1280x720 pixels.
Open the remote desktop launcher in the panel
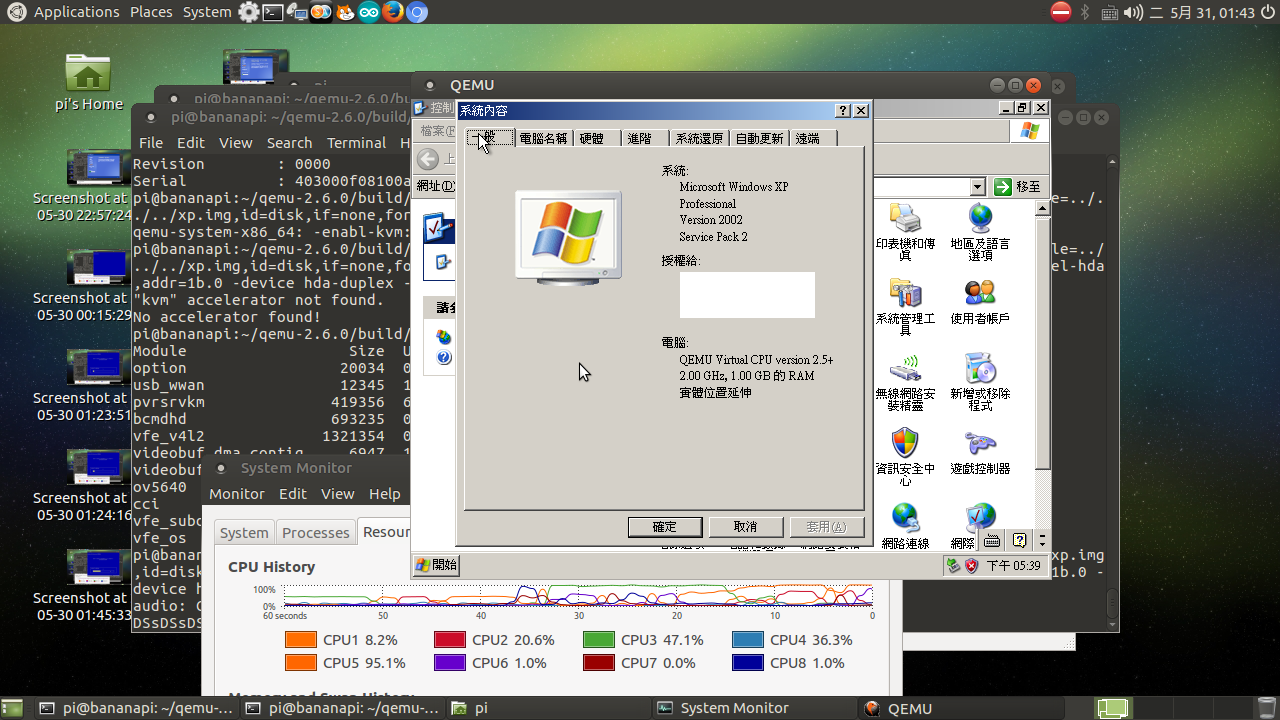296,12
